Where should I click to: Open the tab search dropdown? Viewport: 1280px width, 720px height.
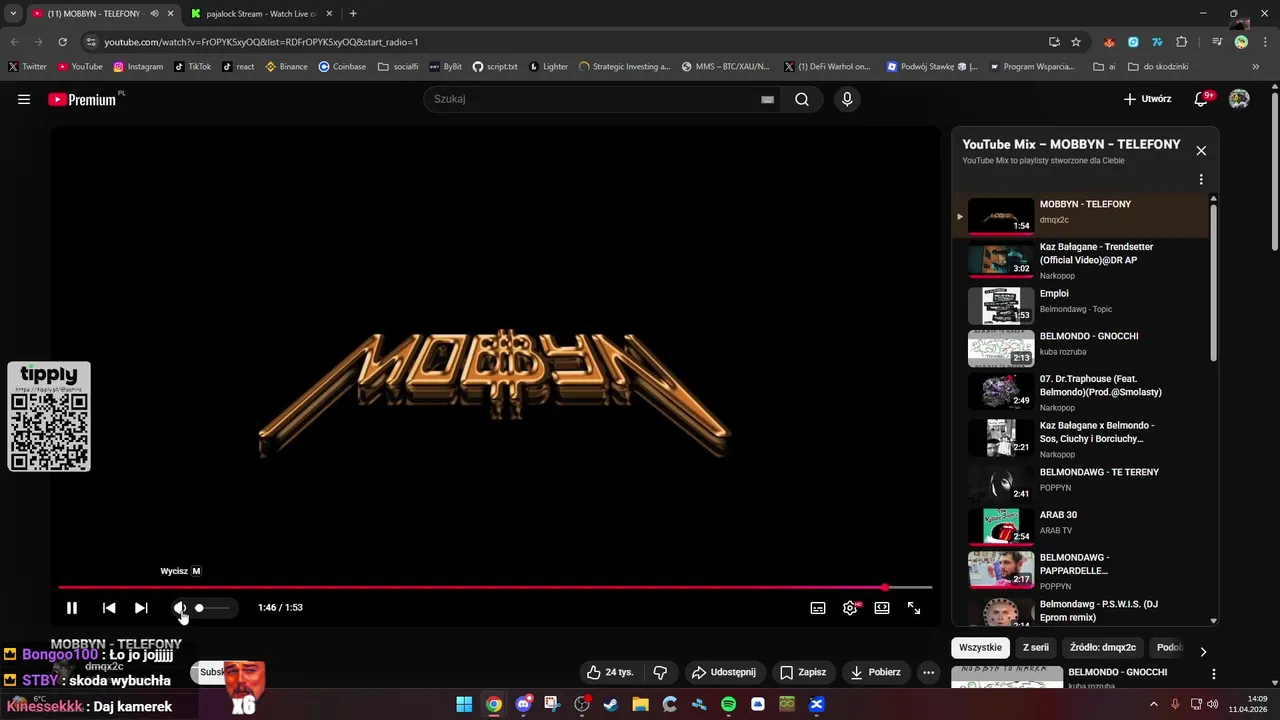click(13, 14)
